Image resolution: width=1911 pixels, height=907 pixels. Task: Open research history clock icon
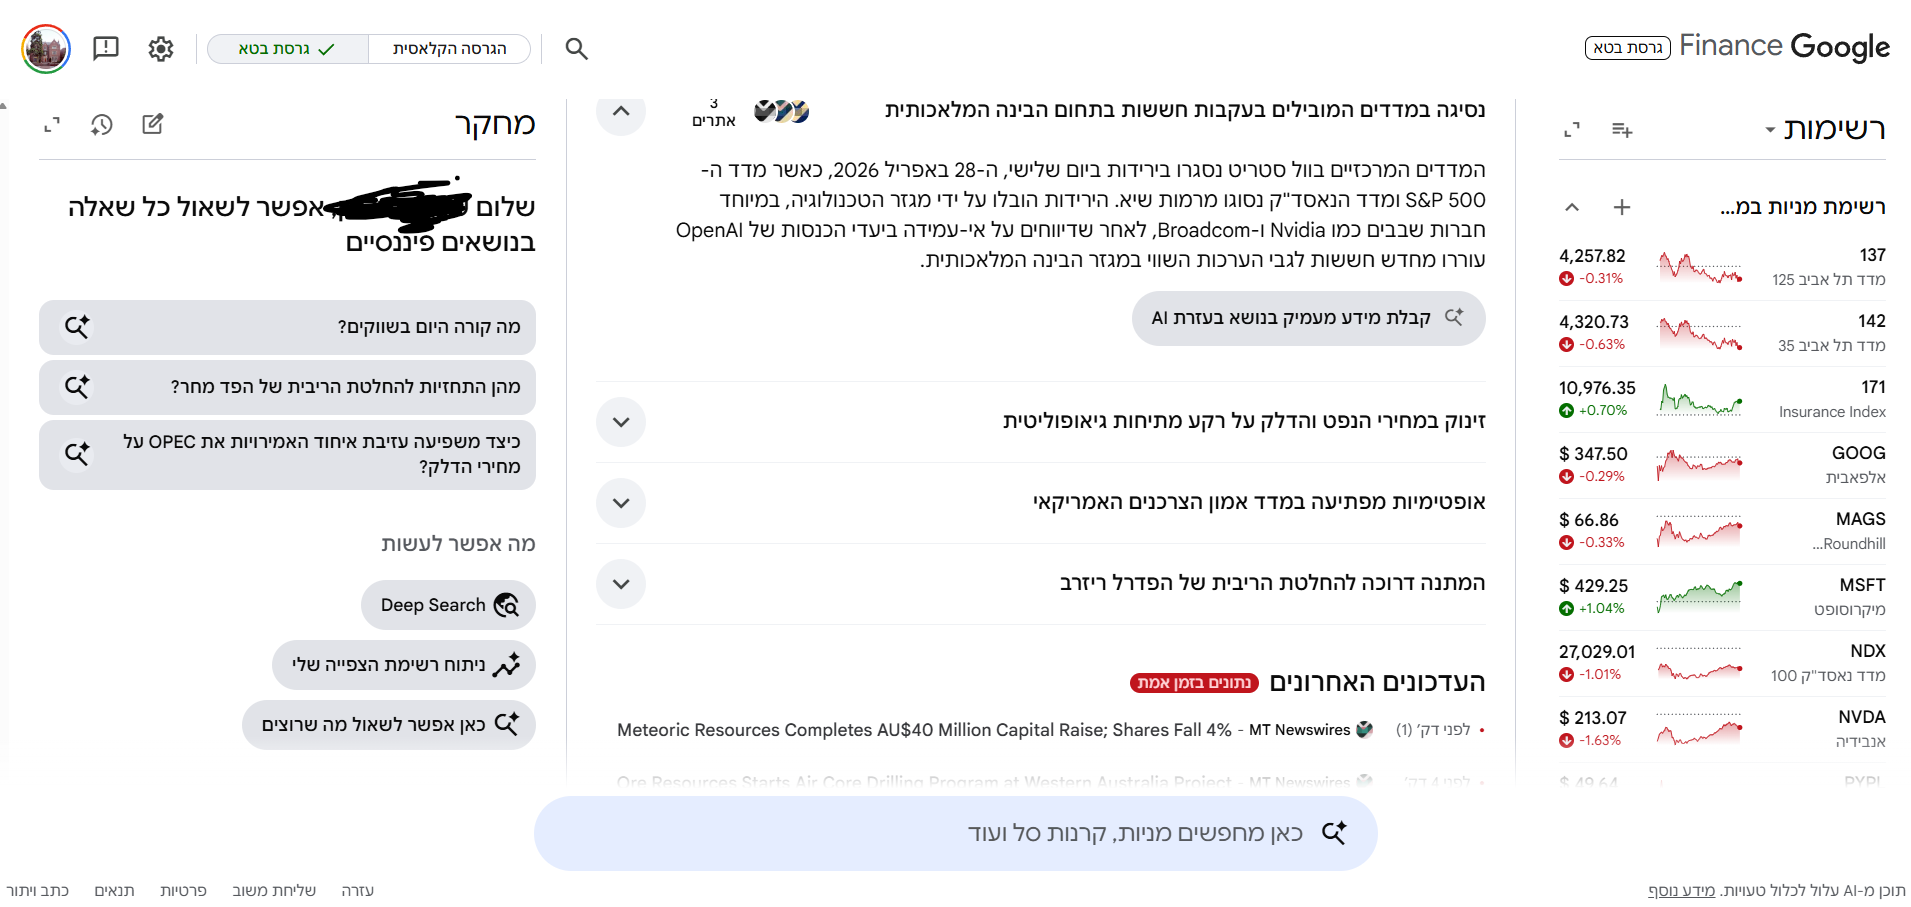coord(102,125)
